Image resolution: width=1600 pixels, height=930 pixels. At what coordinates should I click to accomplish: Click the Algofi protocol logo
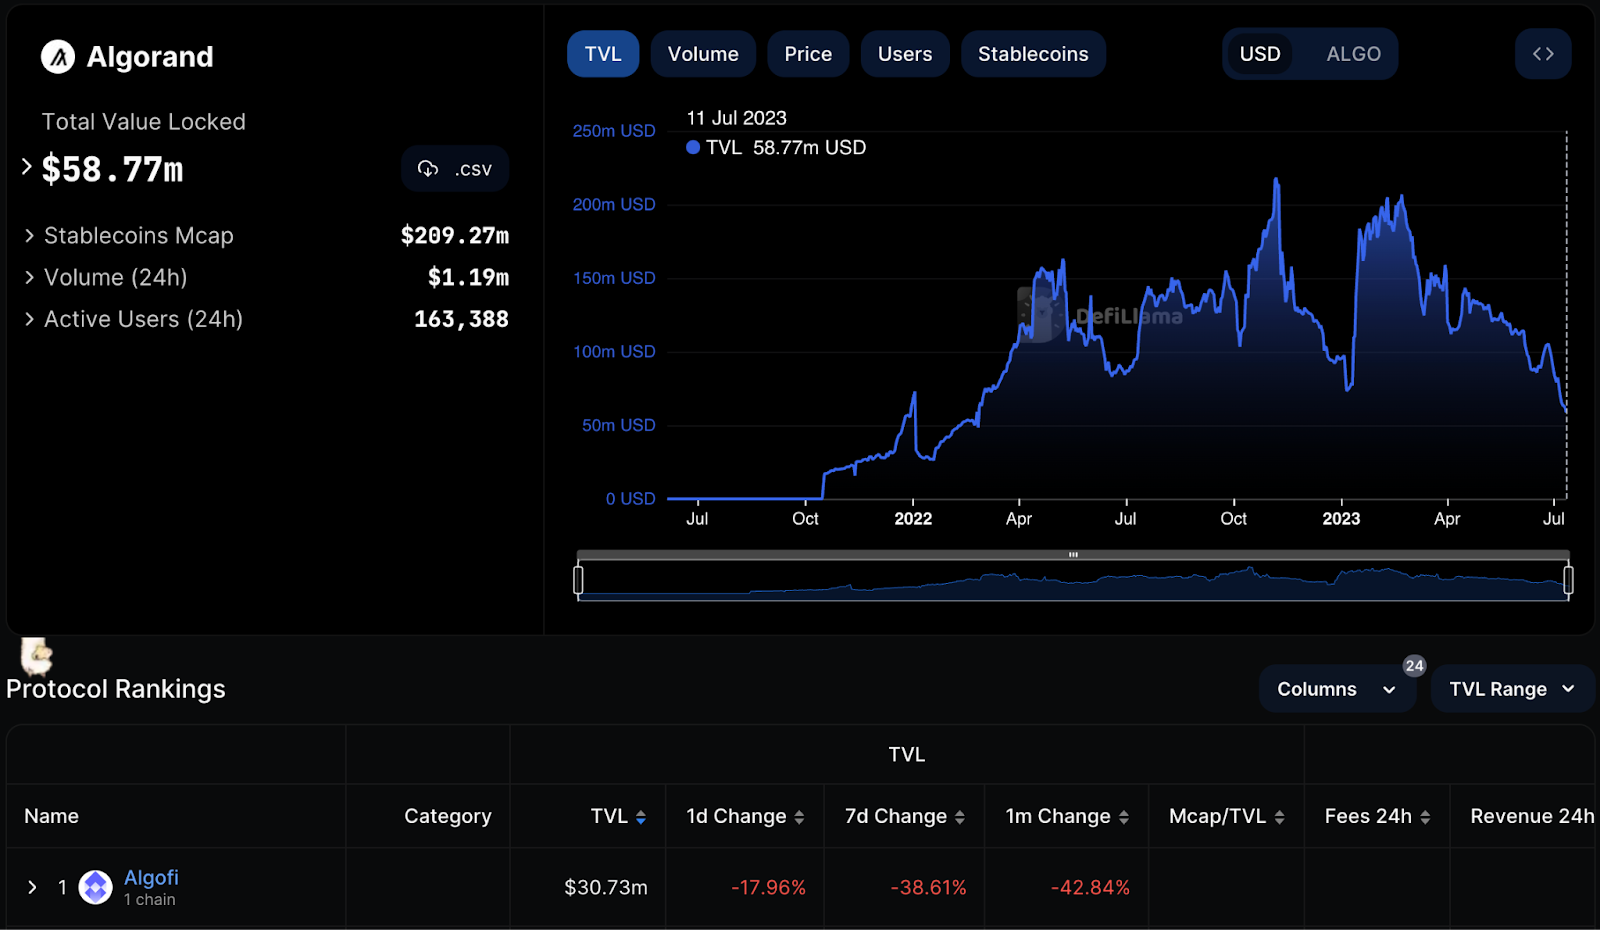(96, 887)
